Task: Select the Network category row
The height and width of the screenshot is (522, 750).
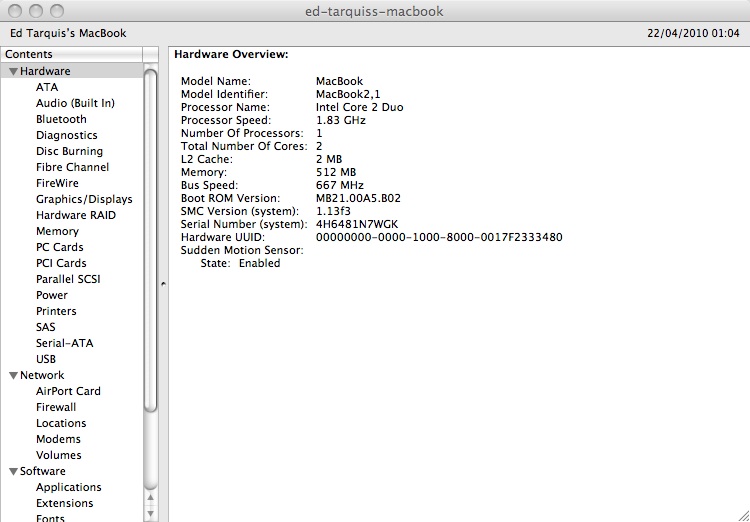Action: pos(72,375)
